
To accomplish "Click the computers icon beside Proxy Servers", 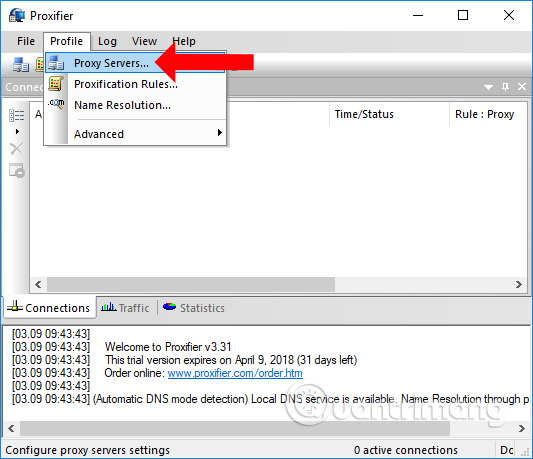I will pos(56,63).
